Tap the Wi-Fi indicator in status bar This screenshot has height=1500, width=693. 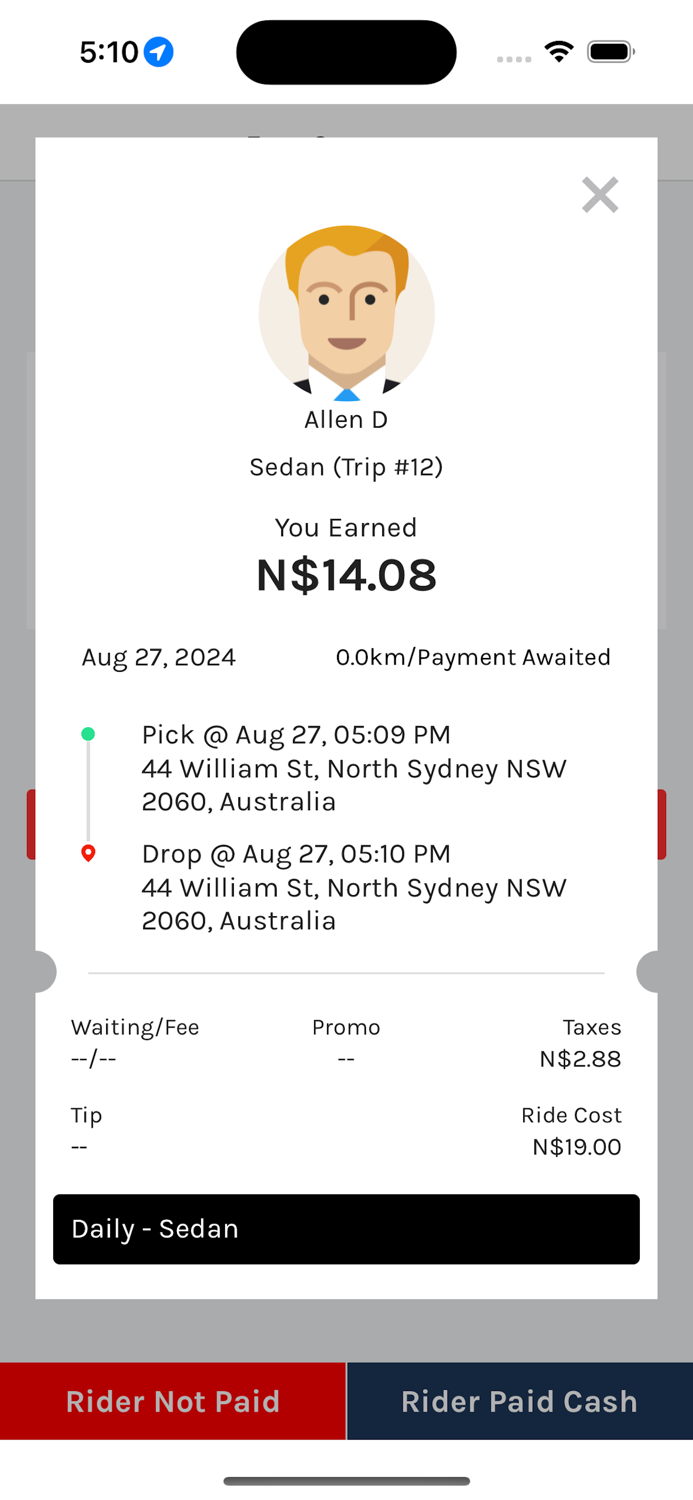pyautogui.click(x=558, y=51)
